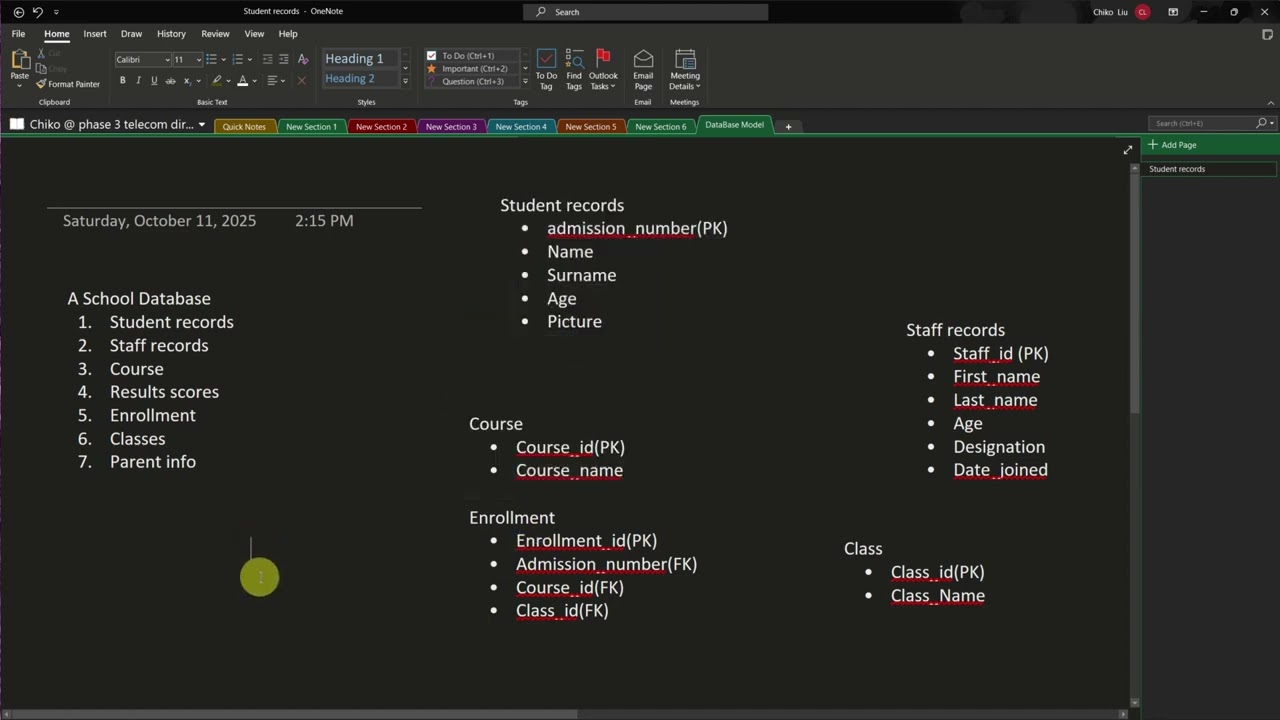Apply italic formatting
This screenshot has width=1280, height=720.
pyautogui.click(x=138, y=80)
